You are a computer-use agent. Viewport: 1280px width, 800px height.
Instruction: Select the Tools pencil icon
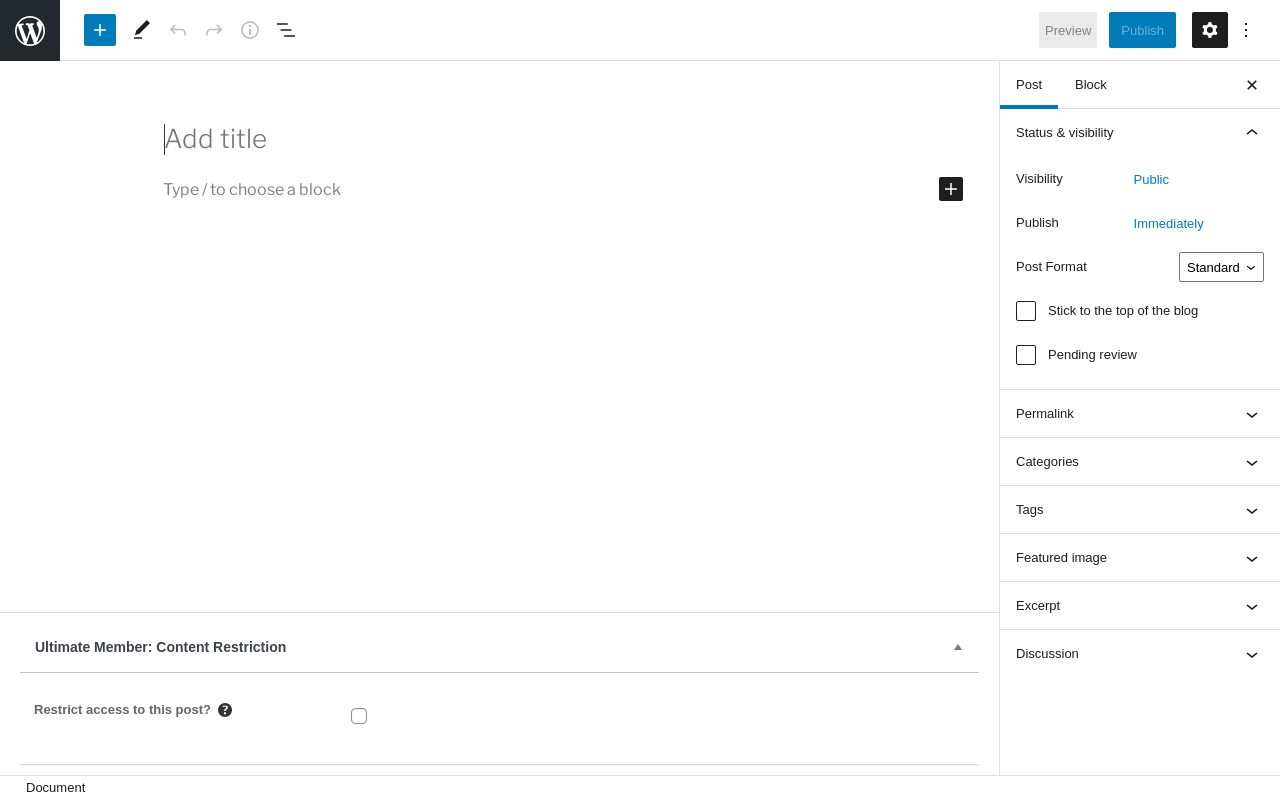tap(142, 30)
